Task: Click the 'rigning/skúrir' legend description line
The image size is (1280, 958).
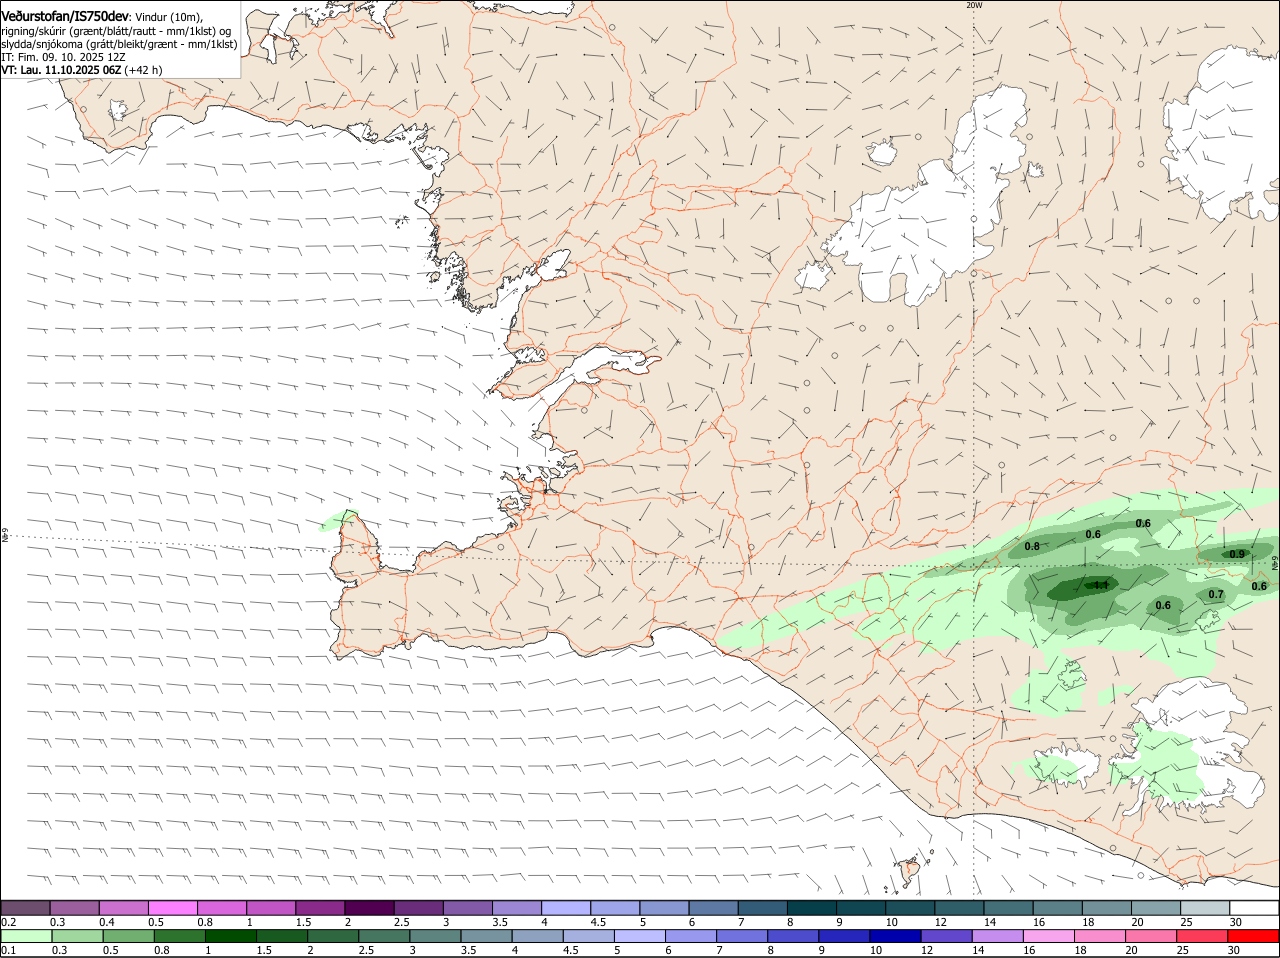Action: (x=116, y=31)
